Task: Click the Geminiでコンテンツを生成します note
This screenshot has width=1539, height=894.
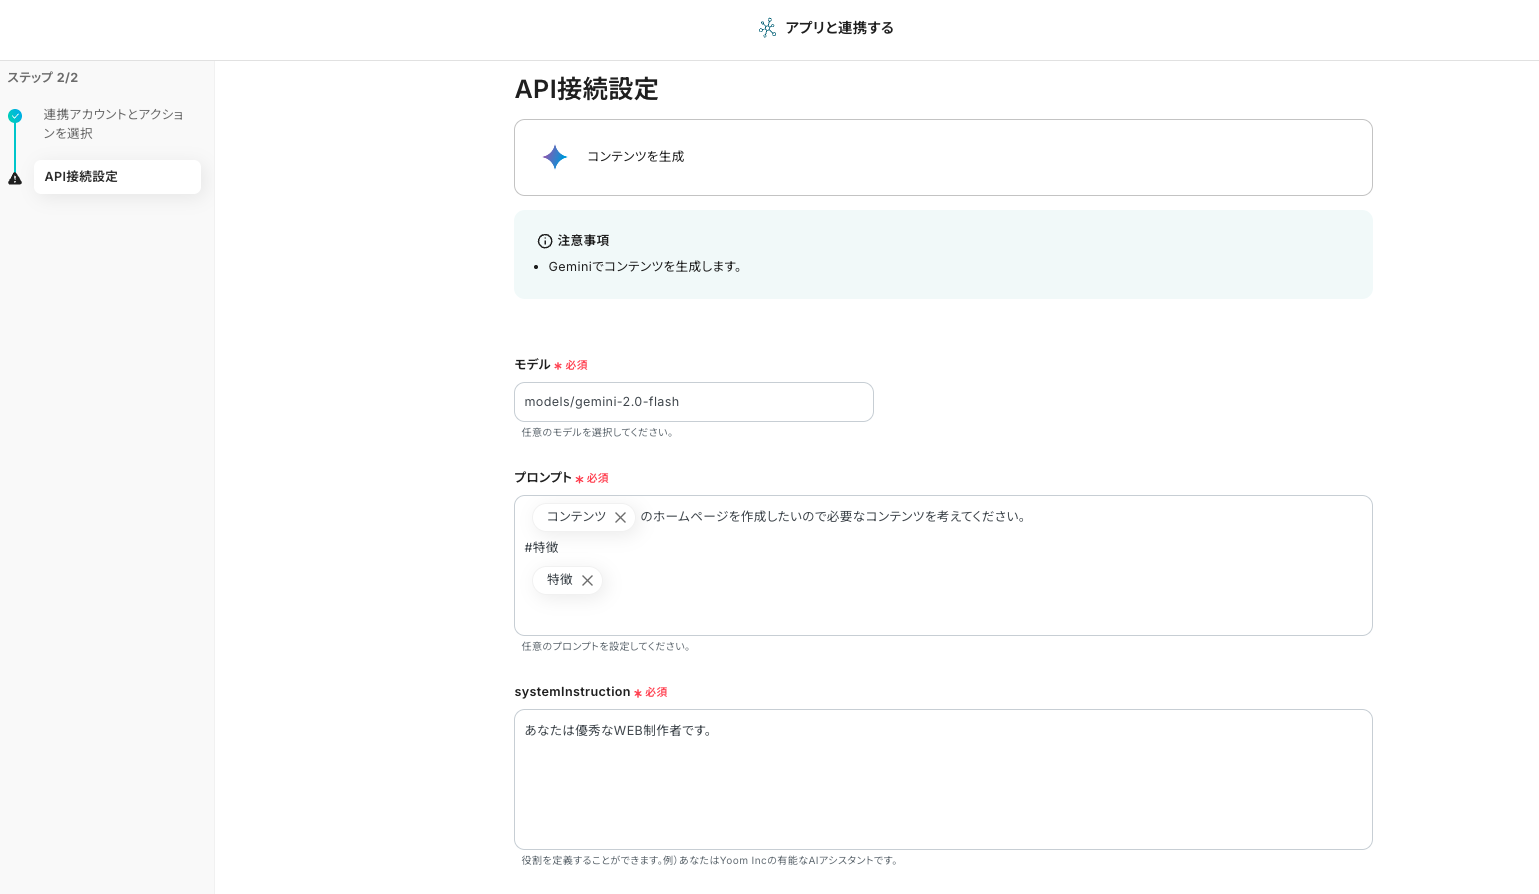Action: (x=644, y=267)
